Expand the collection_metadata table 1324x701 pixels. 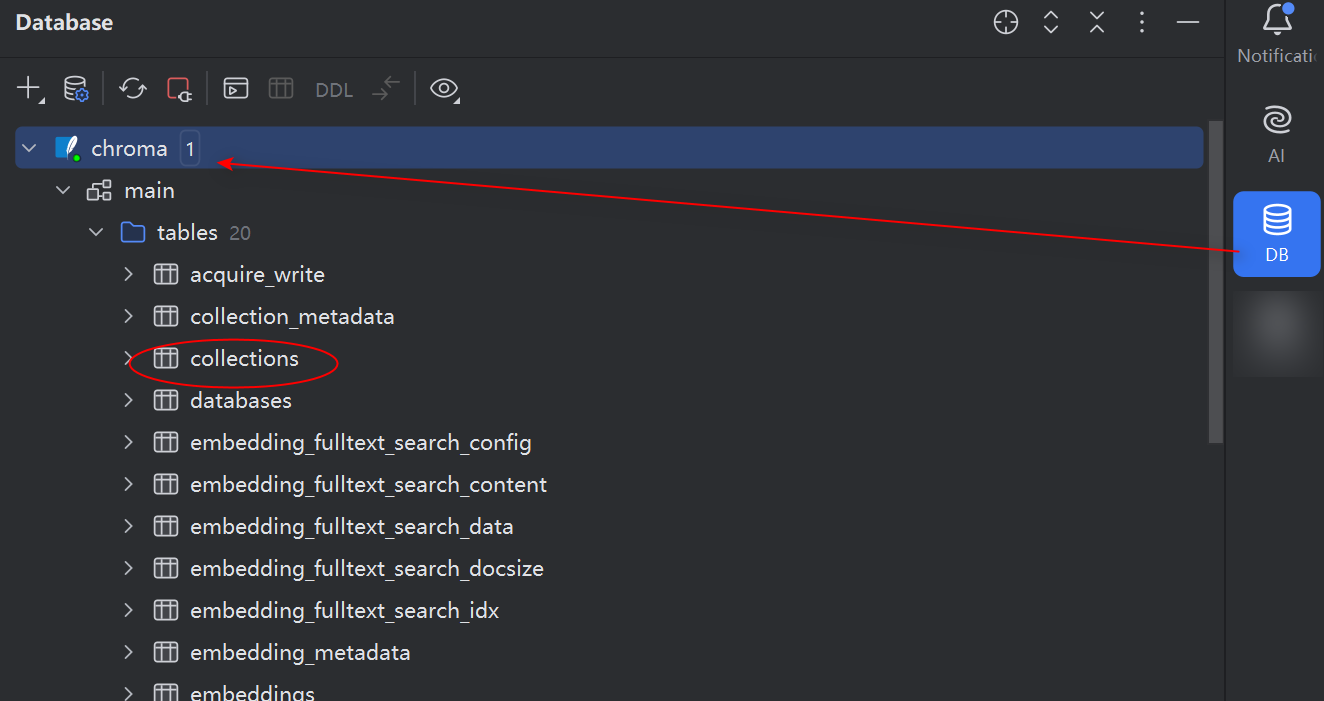[x=128, y=316]
